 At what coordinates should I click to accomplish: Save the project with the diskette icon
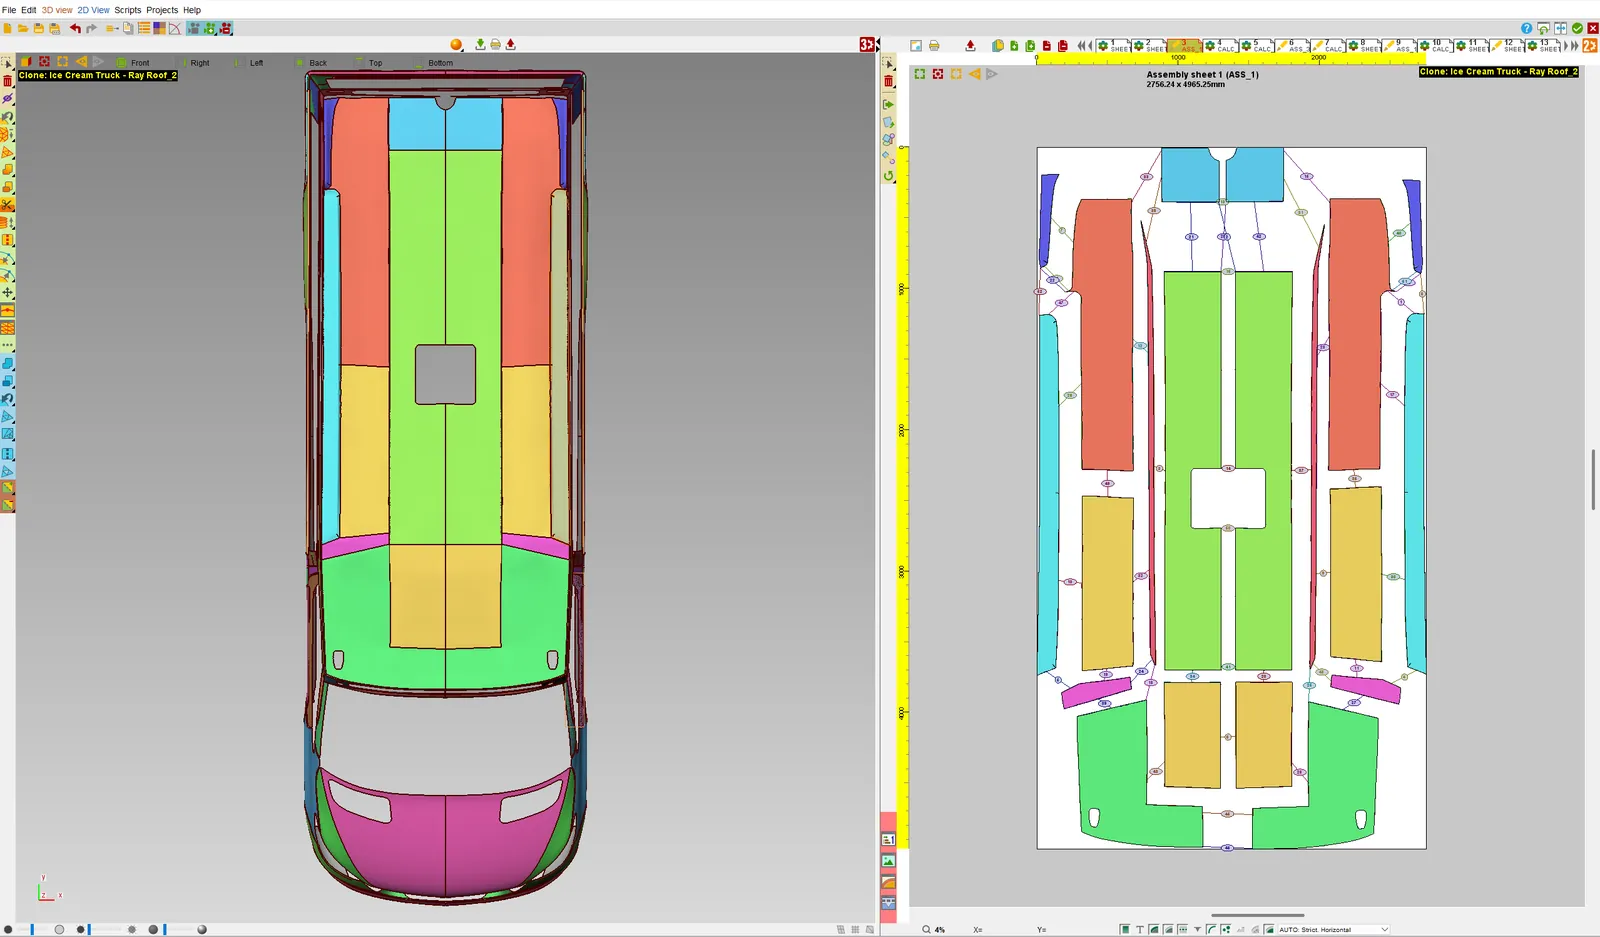tap(39, 29)
